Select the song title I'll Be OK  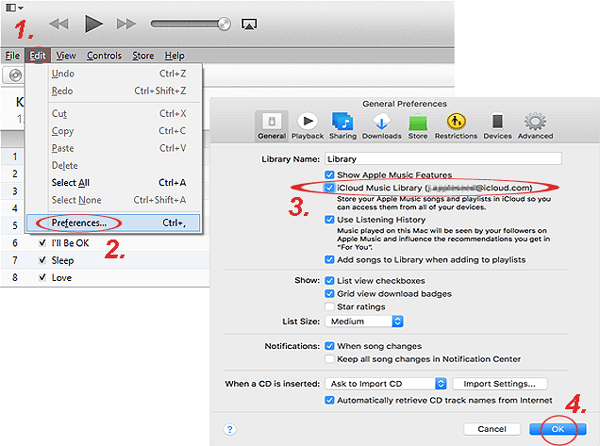[x=70, y=243]
